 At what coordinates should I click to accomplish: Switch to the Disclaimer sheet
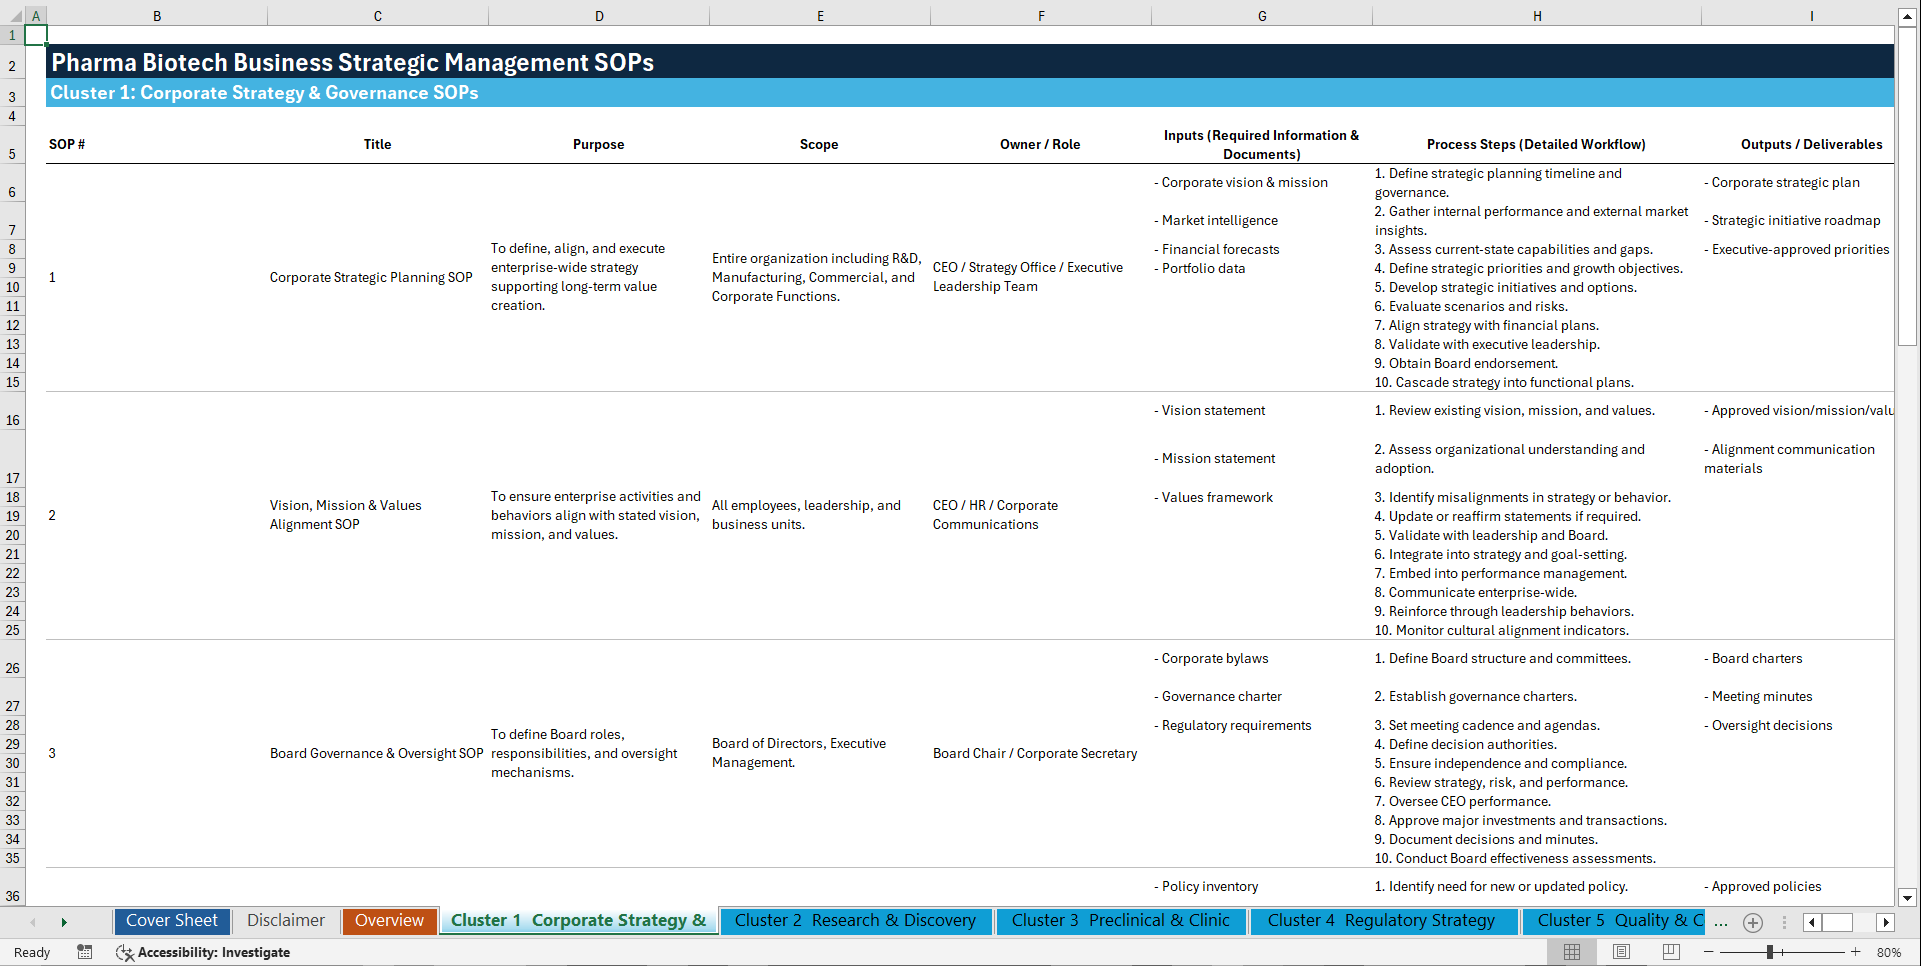click(286, 920)
